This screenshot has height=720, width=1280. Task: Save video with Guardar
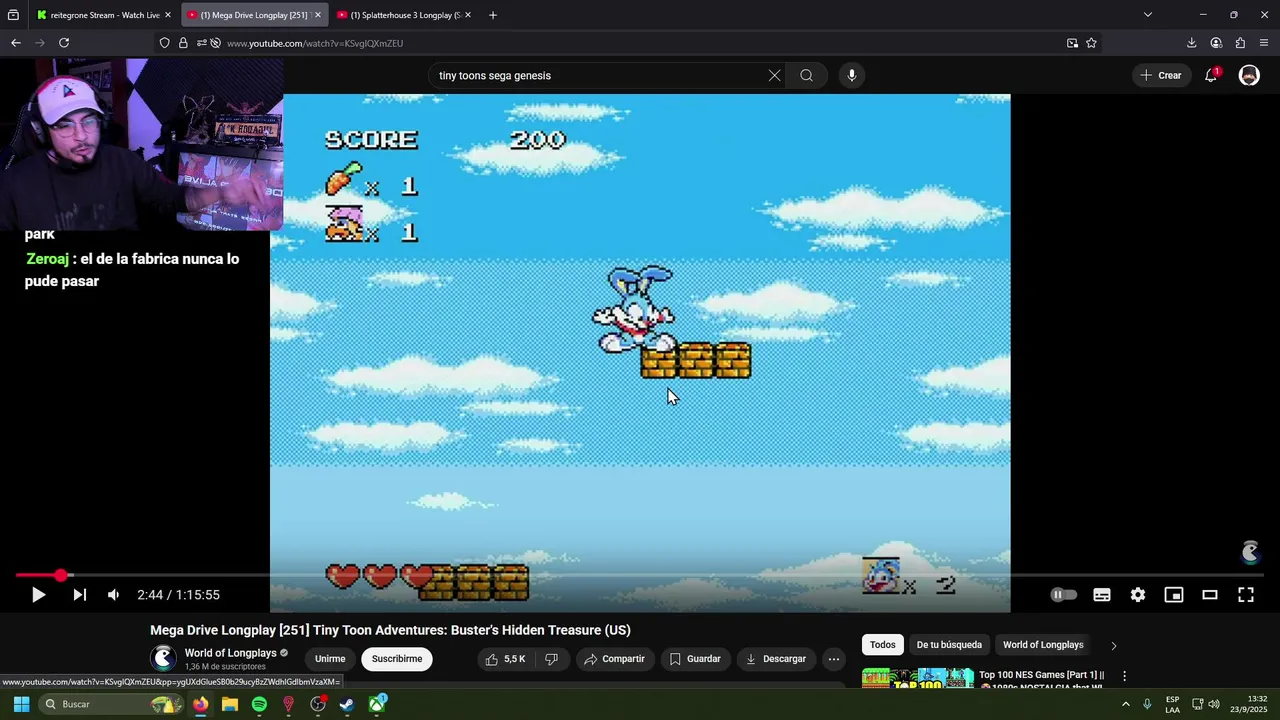pos(695,659)
